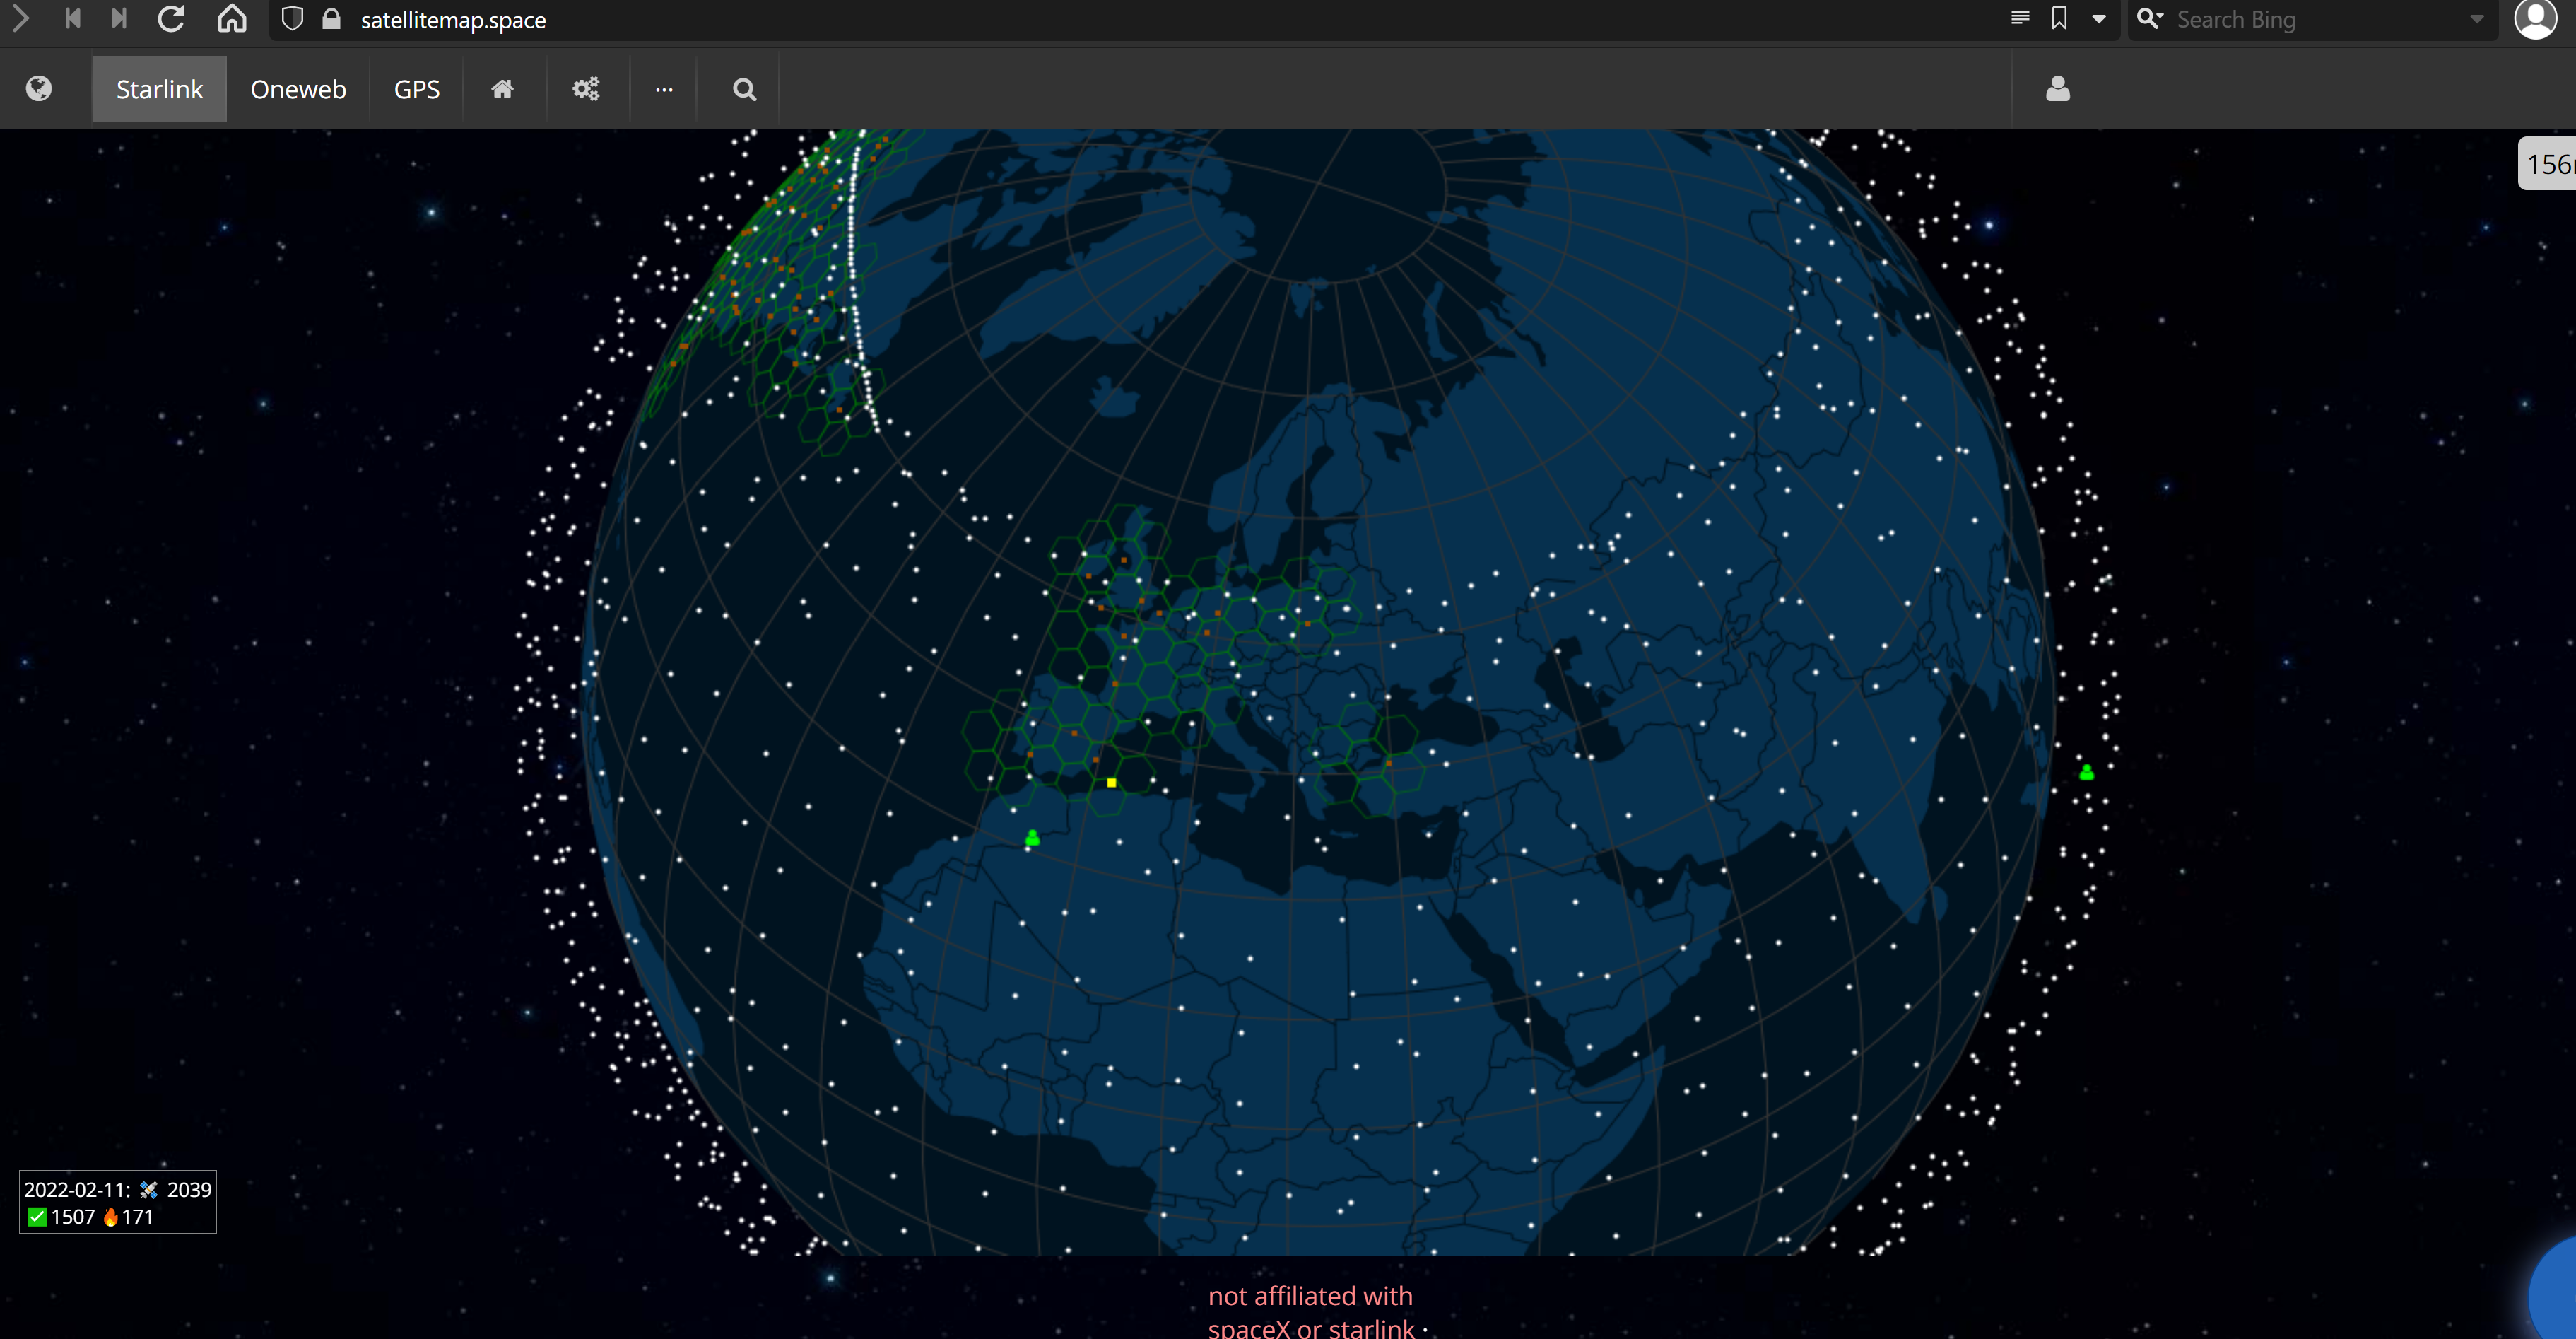2576x1339 pixels.
Task: Bookmark this page
Action: 2060,18
